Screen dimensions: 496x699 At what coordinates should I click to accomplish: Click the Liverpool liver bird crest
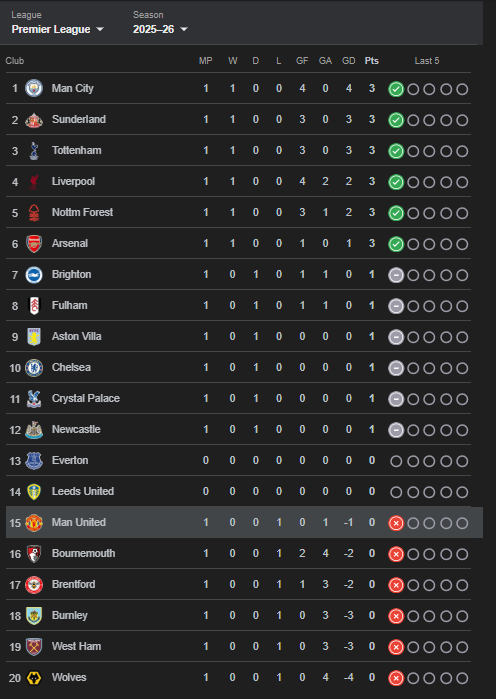coord(34,181)
